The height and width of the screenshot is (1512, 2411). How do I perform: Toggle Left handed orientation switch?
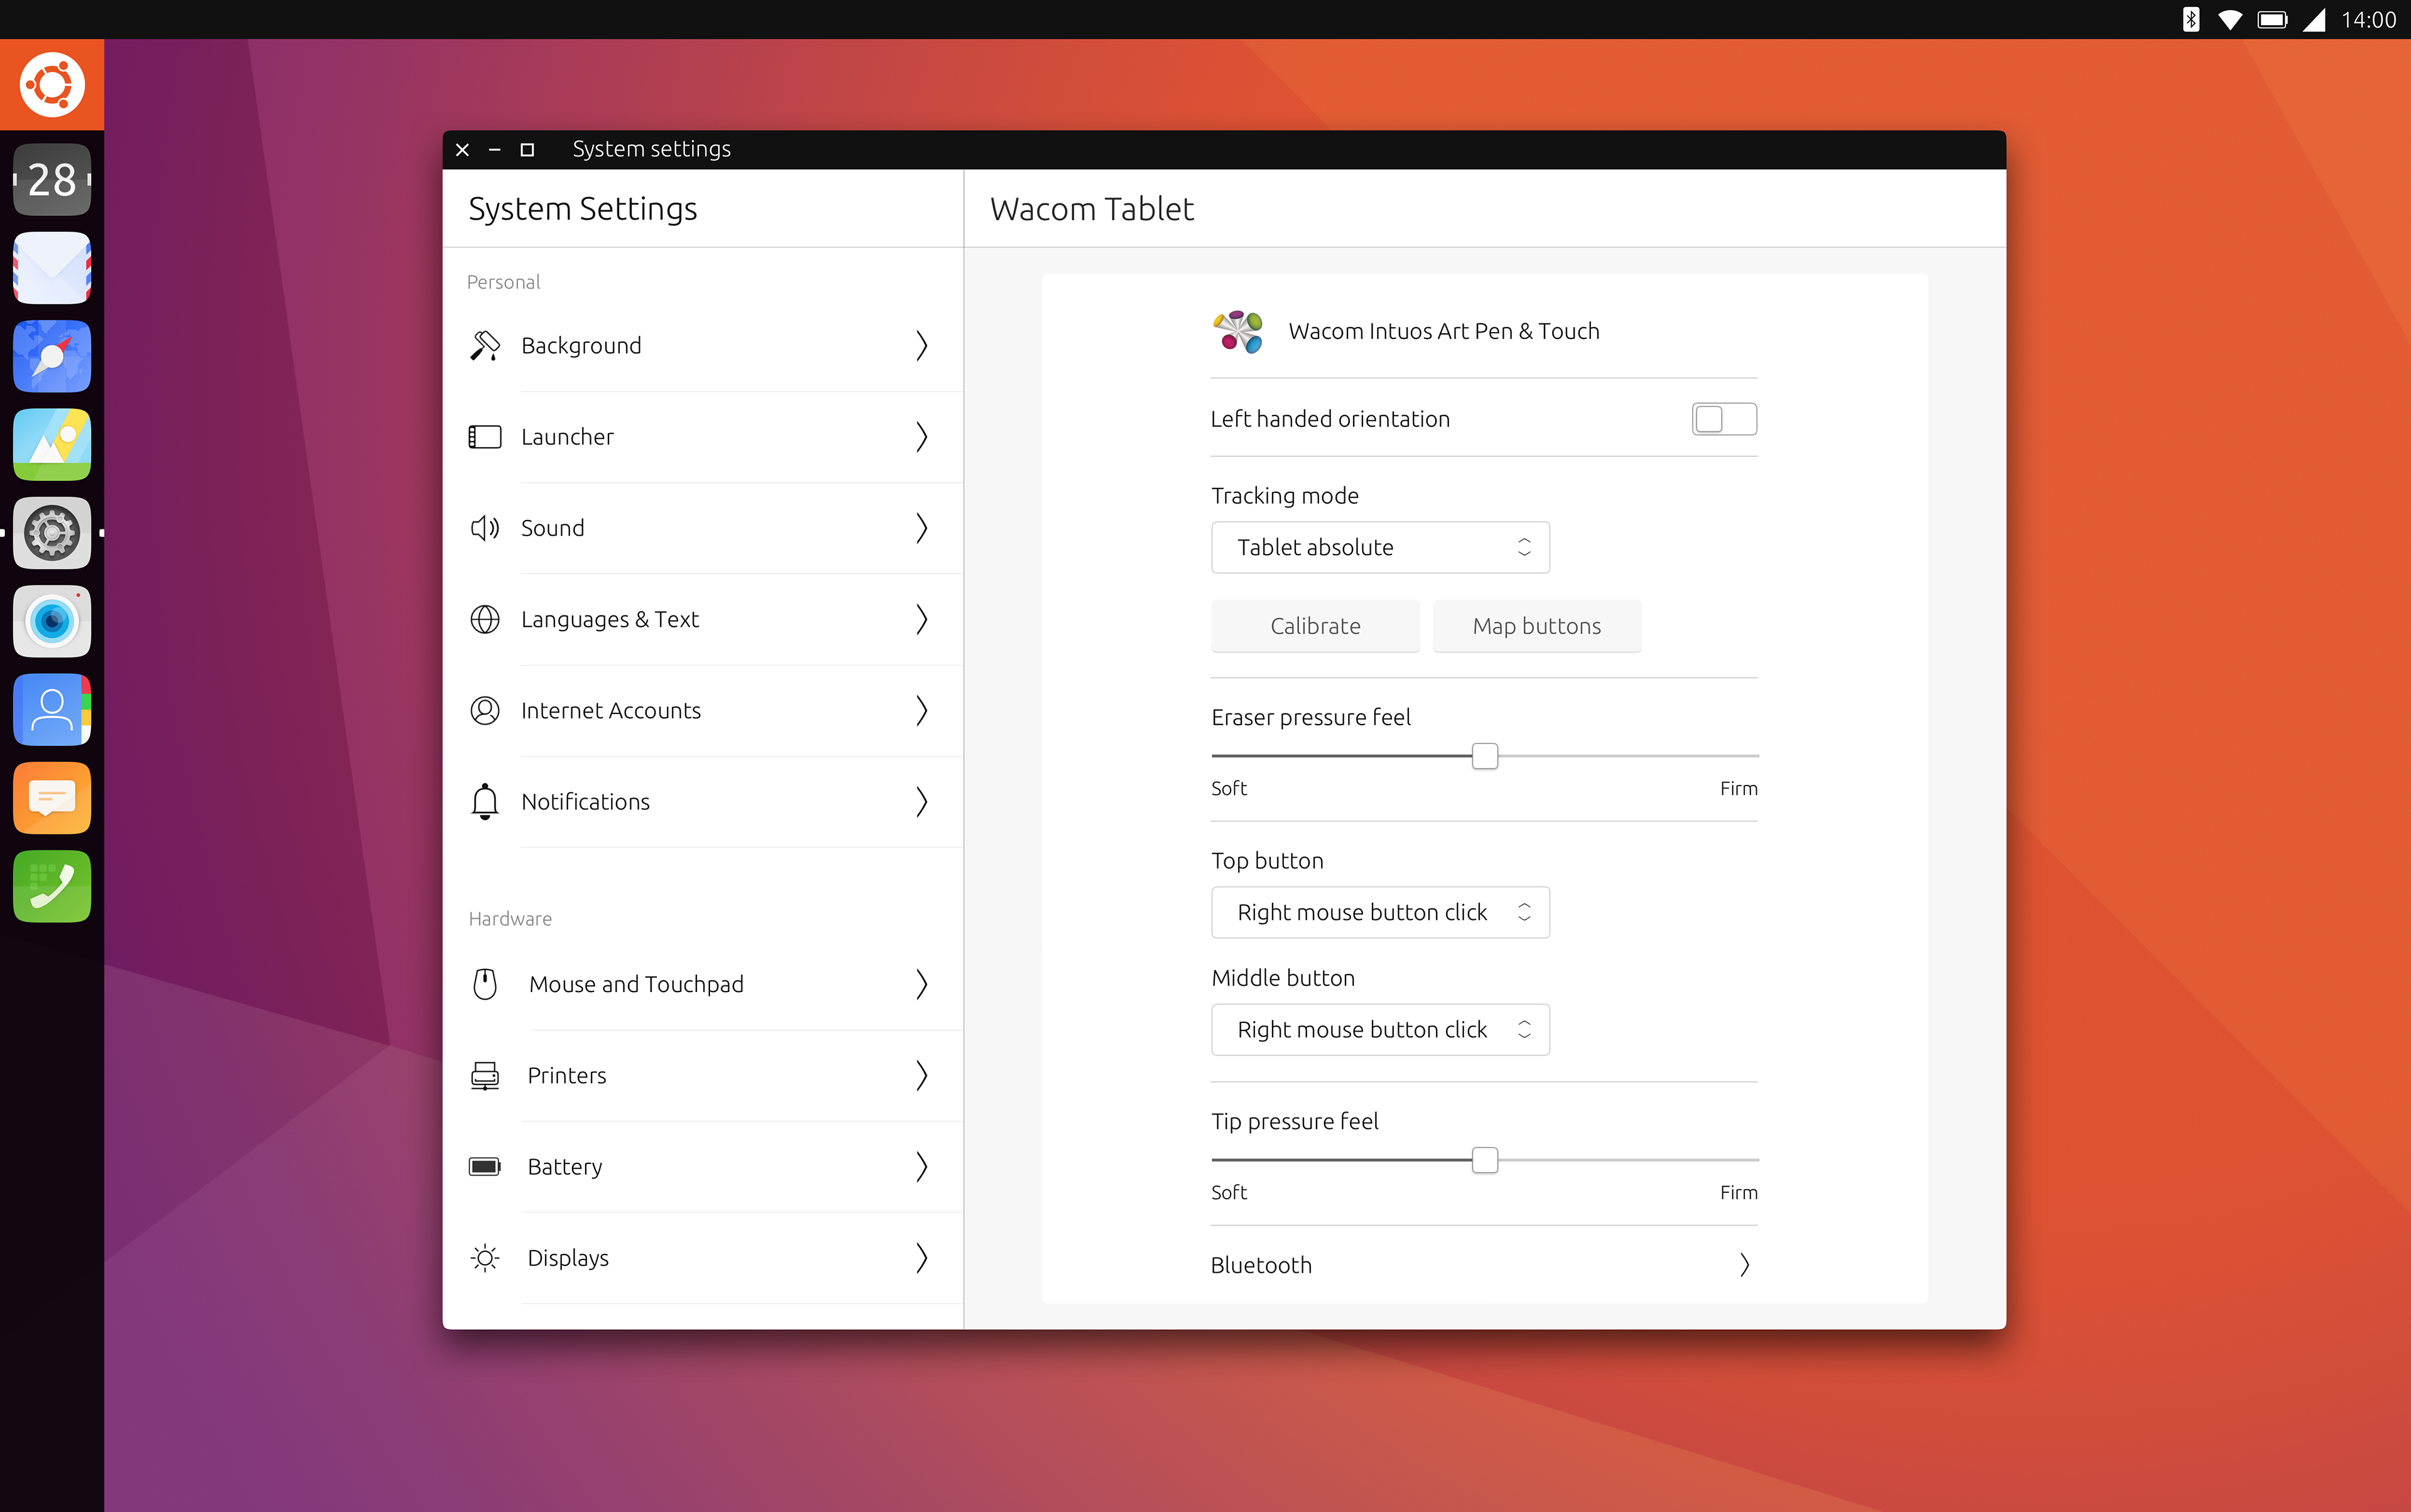1724,419
